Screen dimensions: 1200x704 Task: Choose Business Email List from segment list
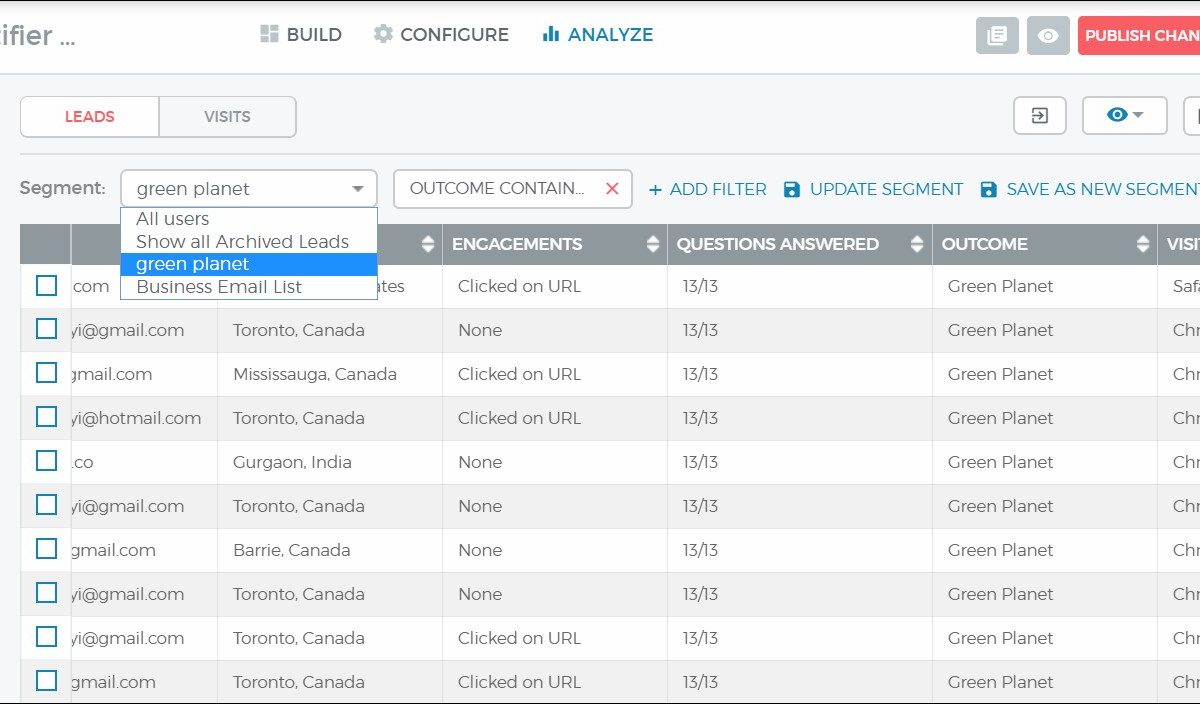[x=219, y=287]
